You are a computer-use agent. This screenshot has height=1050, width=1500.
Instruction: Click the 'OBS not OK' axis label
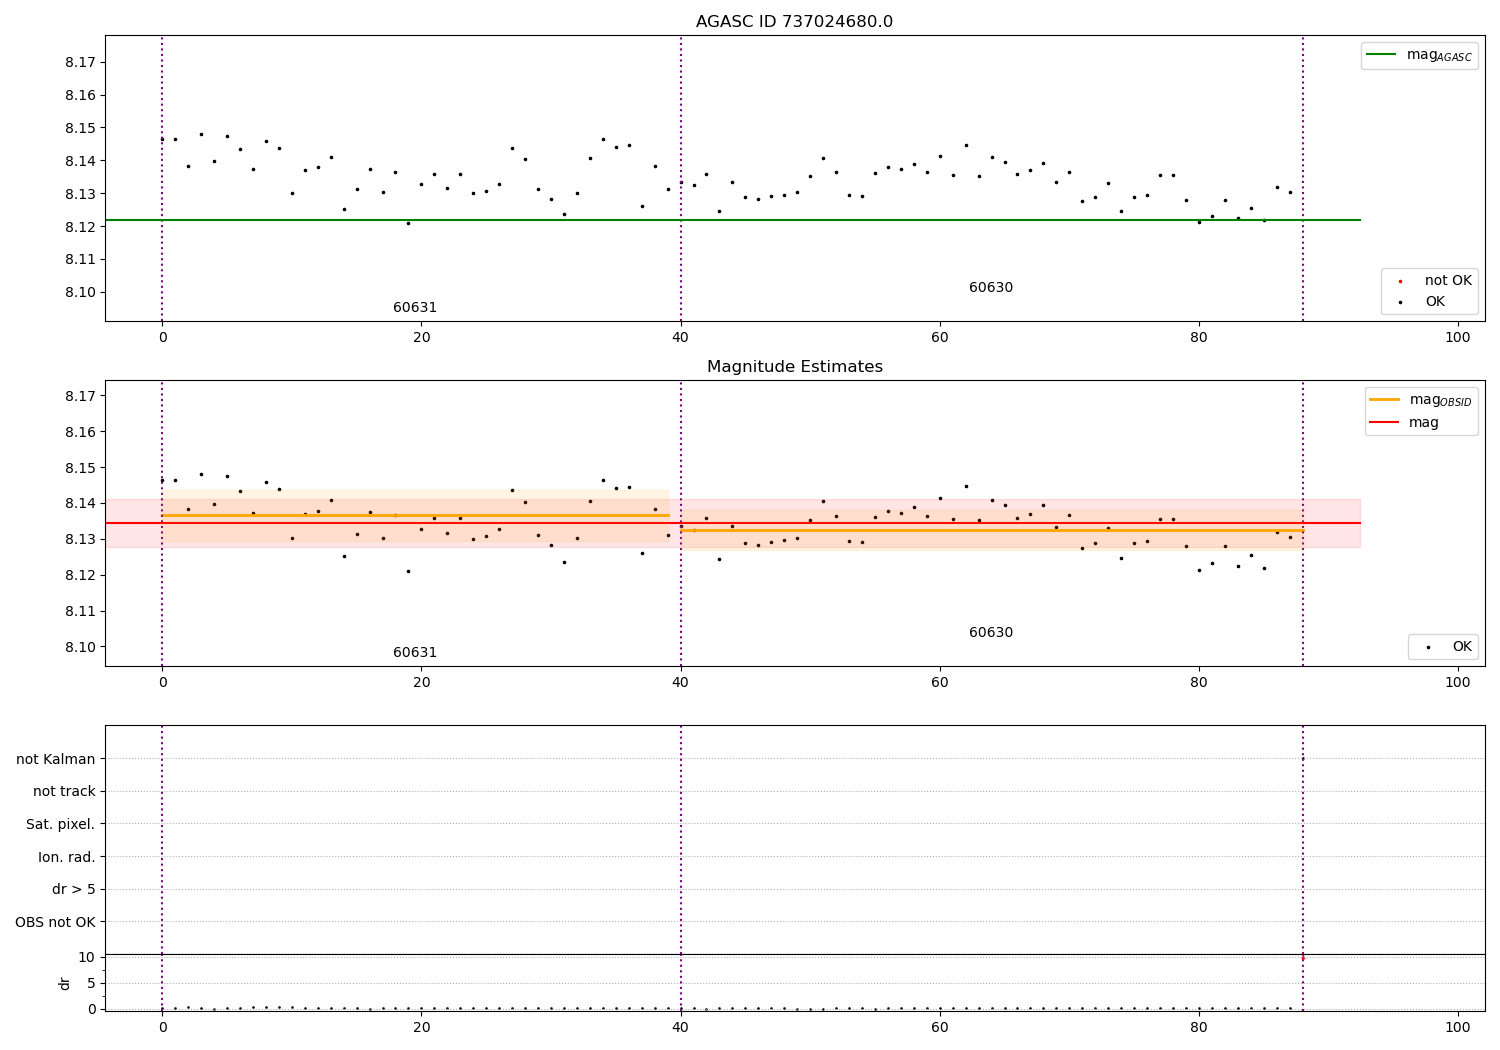[x=55, y=922]
